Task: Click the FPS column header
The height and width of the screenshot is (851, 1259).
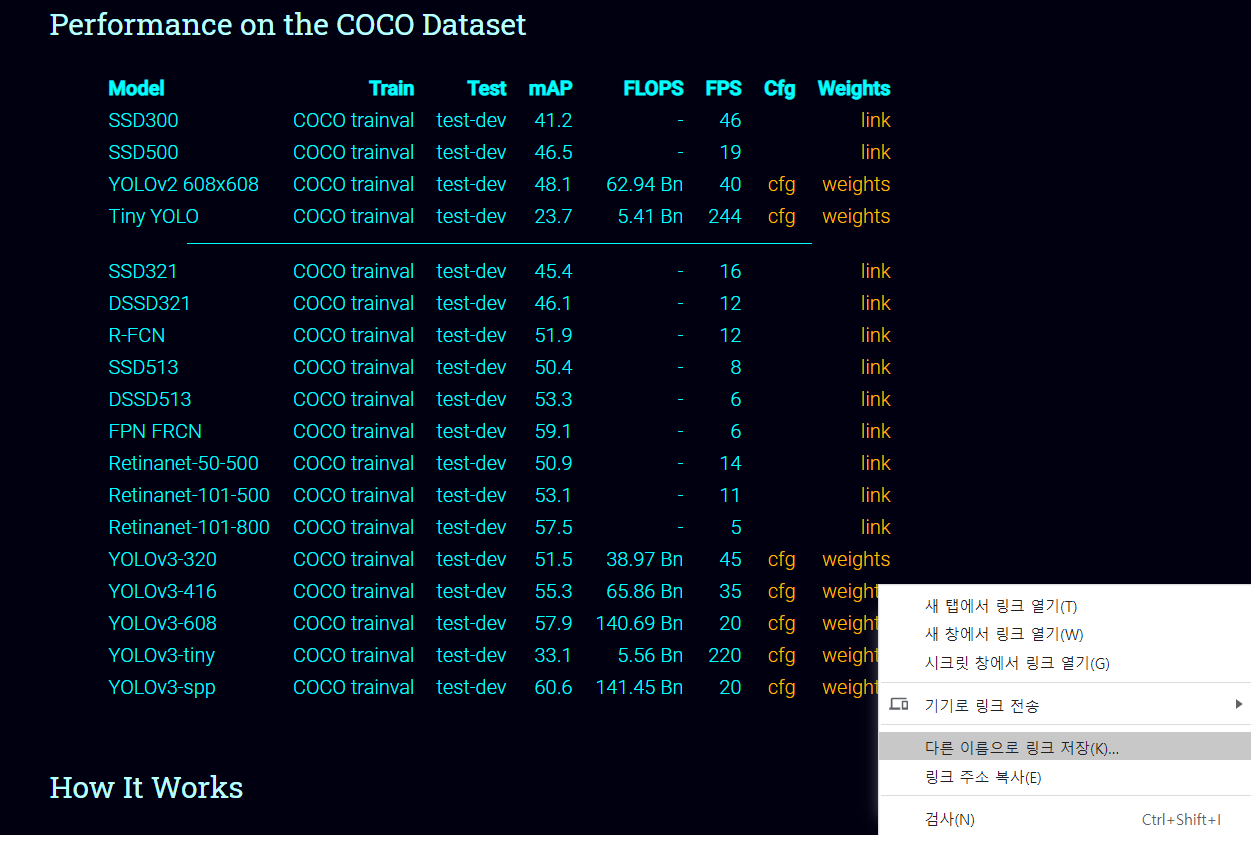Action: 723,88
